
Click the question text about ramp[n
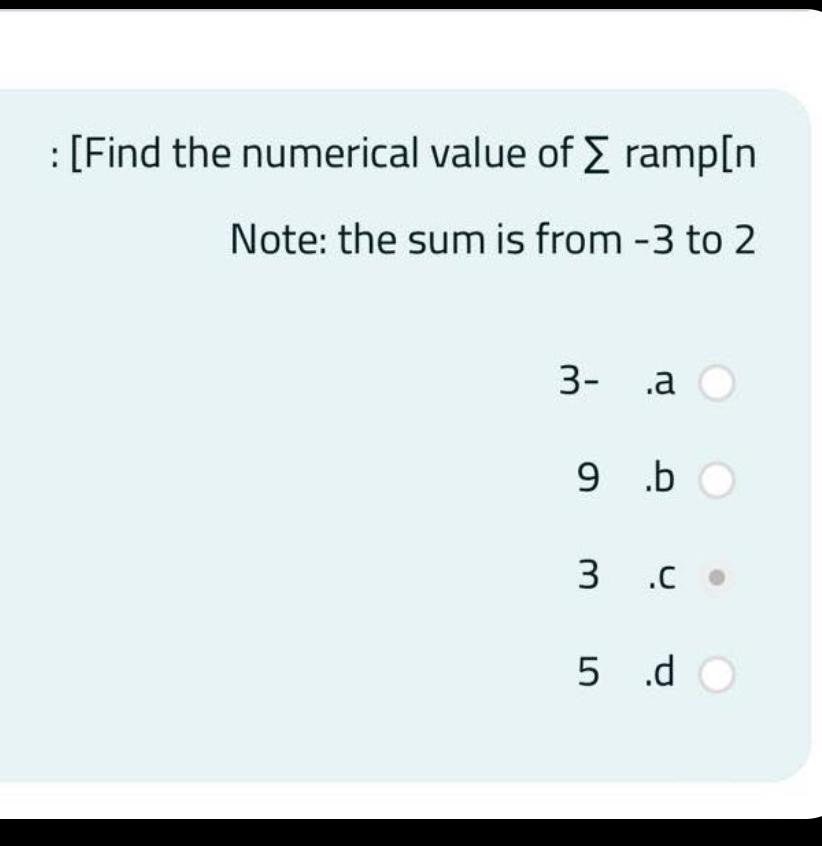(400, 153)
